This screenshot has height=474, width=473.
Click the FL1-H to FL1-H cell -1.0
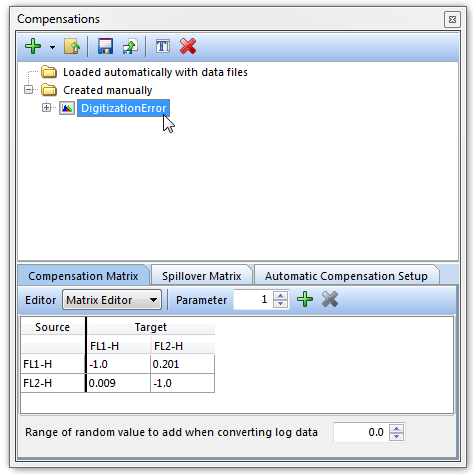tap(118, 364)
